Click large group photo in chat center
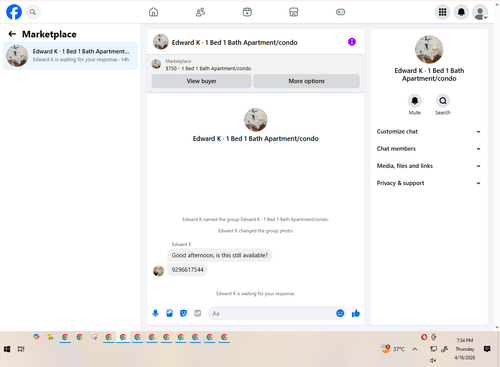This screenshot has width=500, height=367. (x=256, y=120)
